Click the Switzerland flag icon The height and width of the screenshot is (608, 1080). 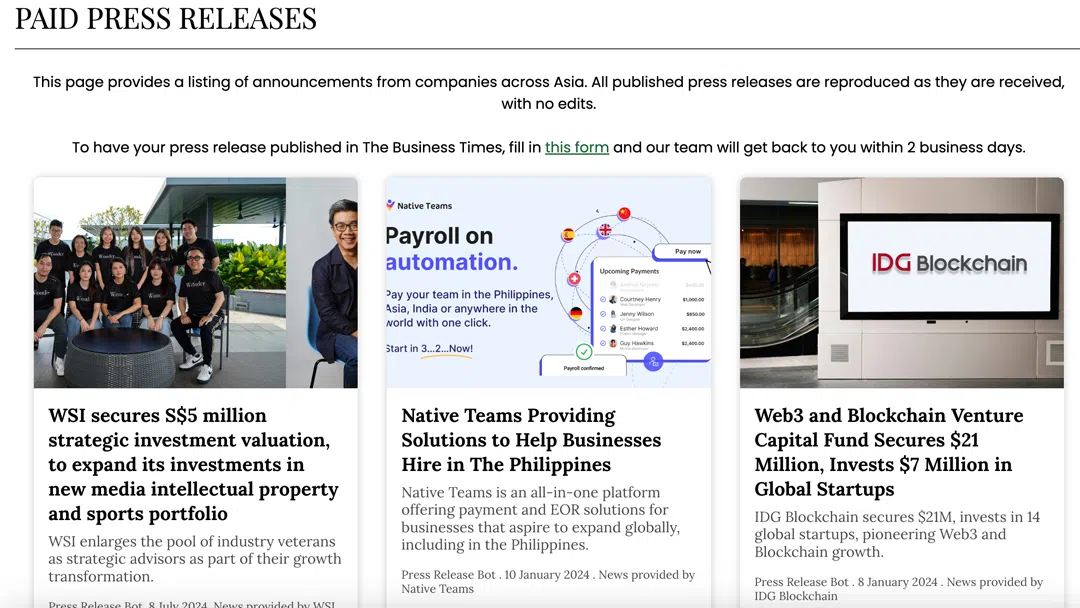coord(574,279)
